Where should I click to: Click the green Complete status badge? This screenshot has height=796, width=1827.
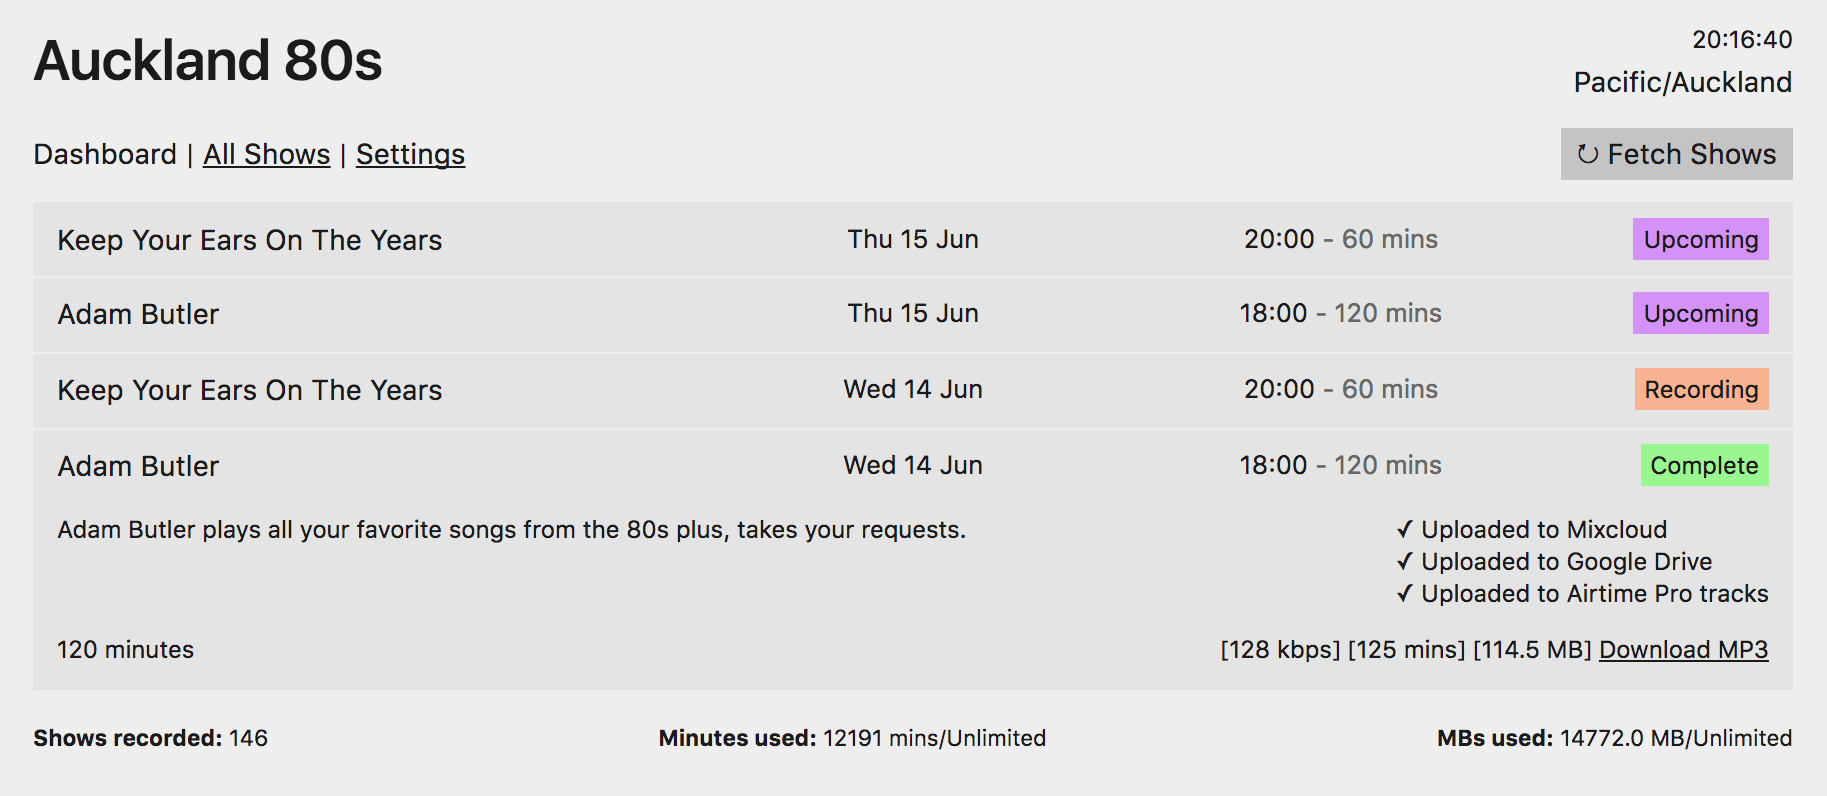(x=1704, y=465)
